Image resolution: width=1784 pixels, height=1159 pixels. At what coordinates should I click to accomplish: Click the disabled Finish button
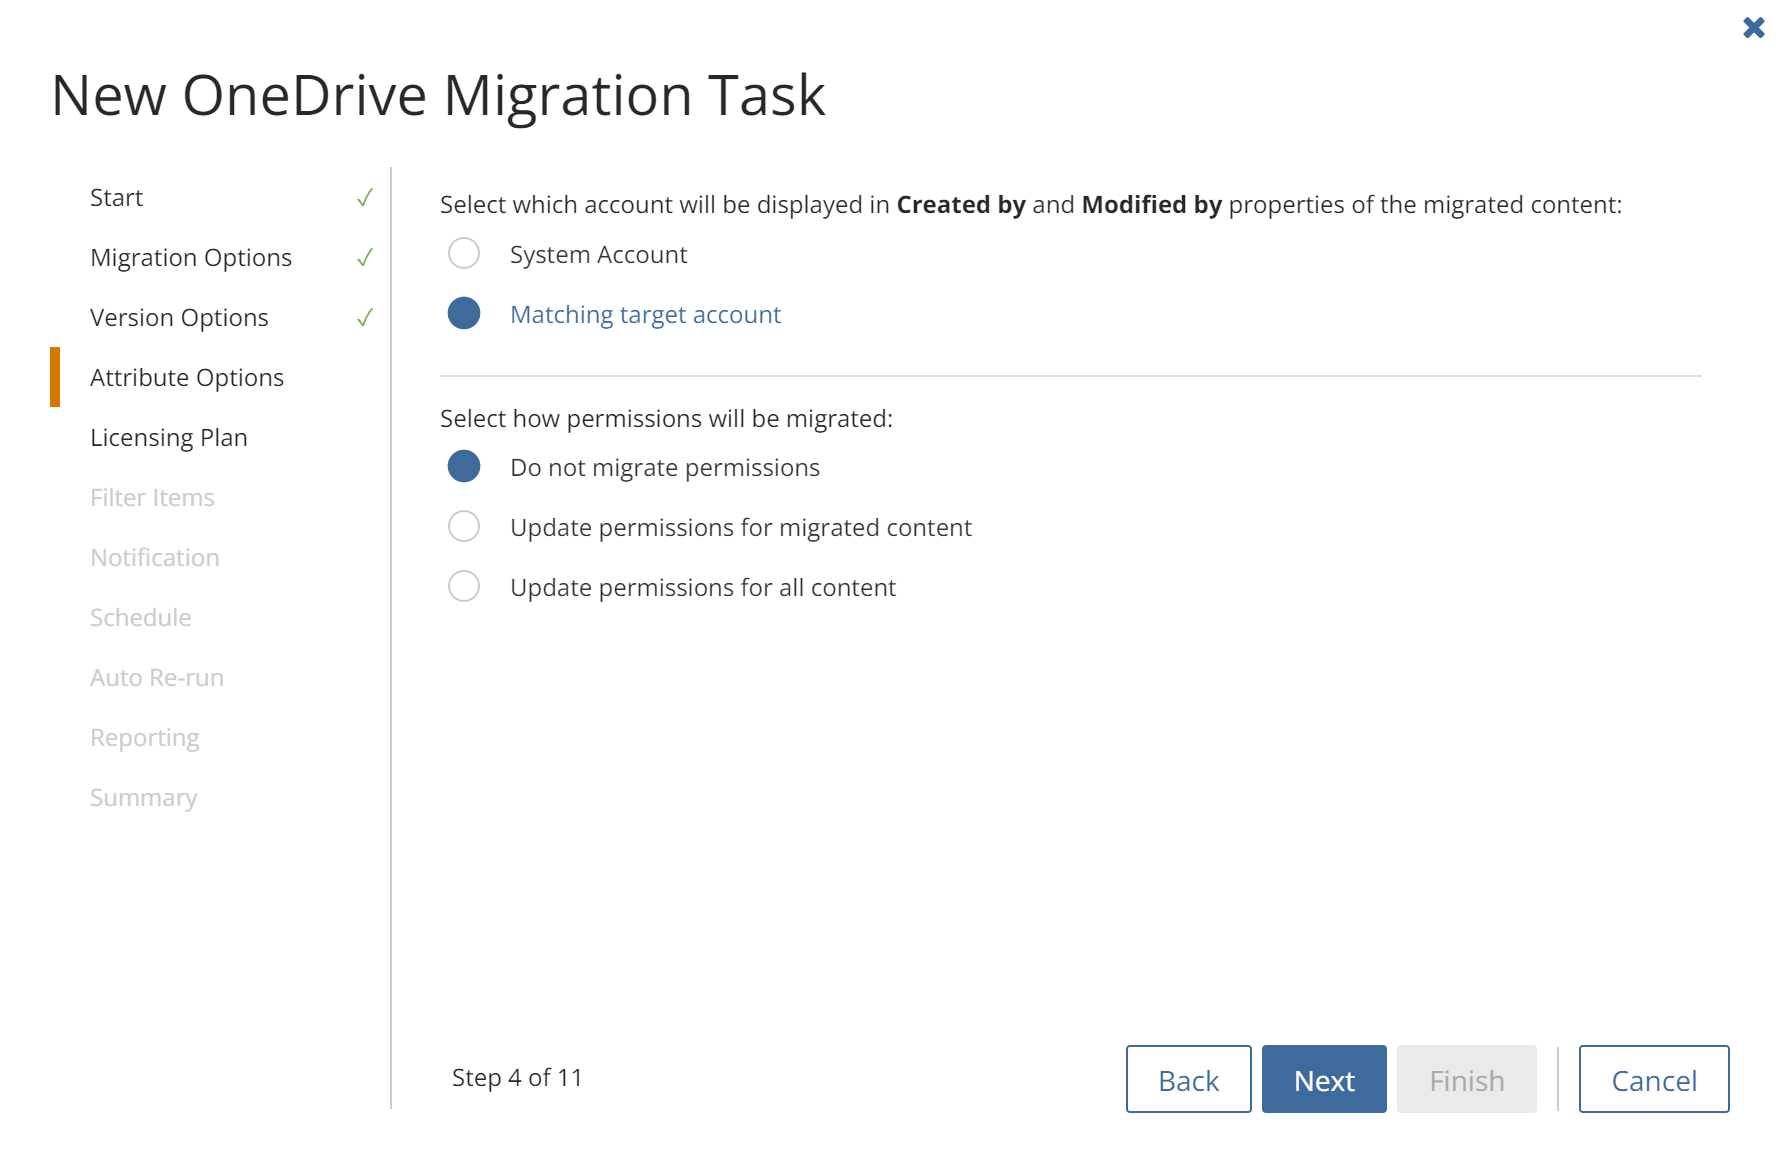(x=1467, y=1079)
